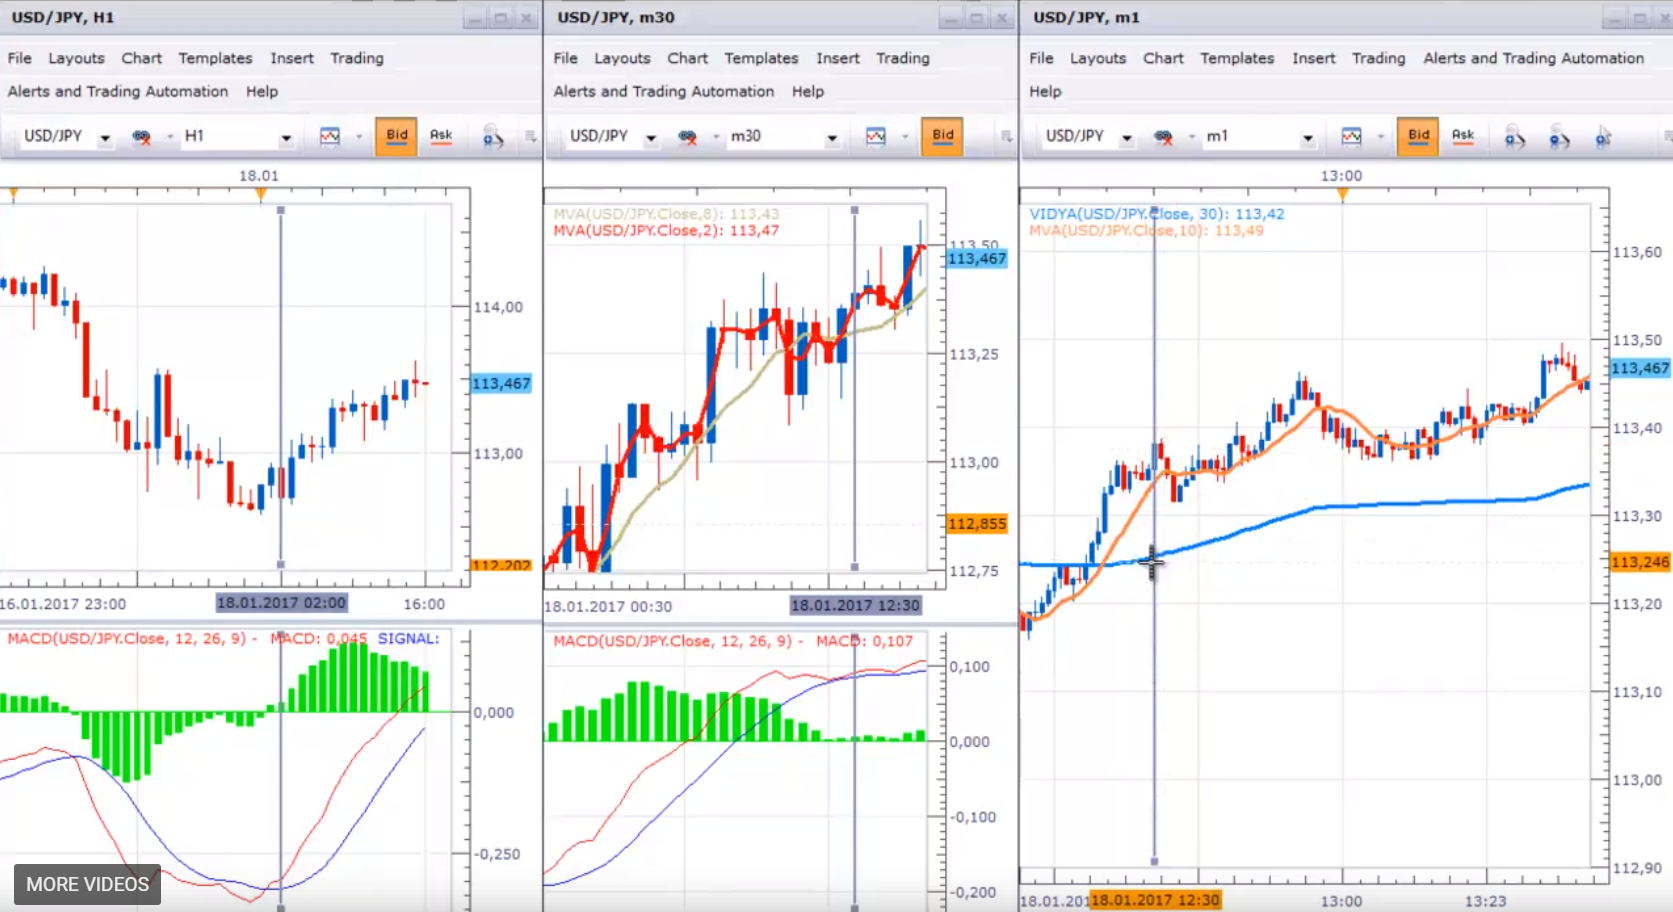Screen dimensions: 1673x912
Task: Toggle Bid display off on the m30 chart
Action: coord(942,137)
